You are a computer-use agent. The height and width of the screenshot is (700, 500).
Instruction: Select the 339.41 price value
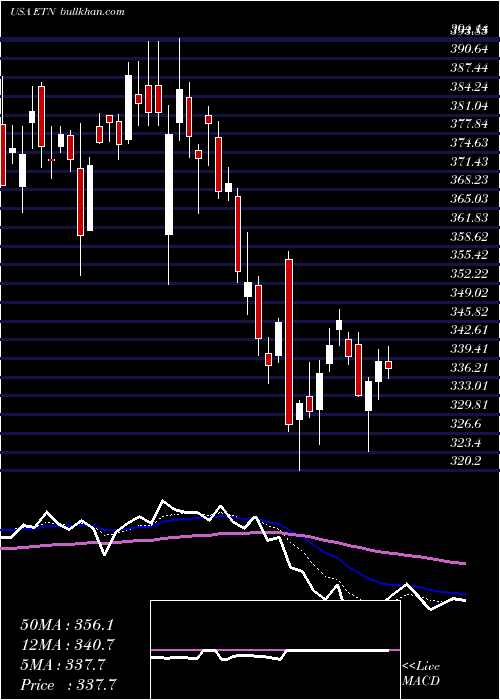click(x=469, y=349)
